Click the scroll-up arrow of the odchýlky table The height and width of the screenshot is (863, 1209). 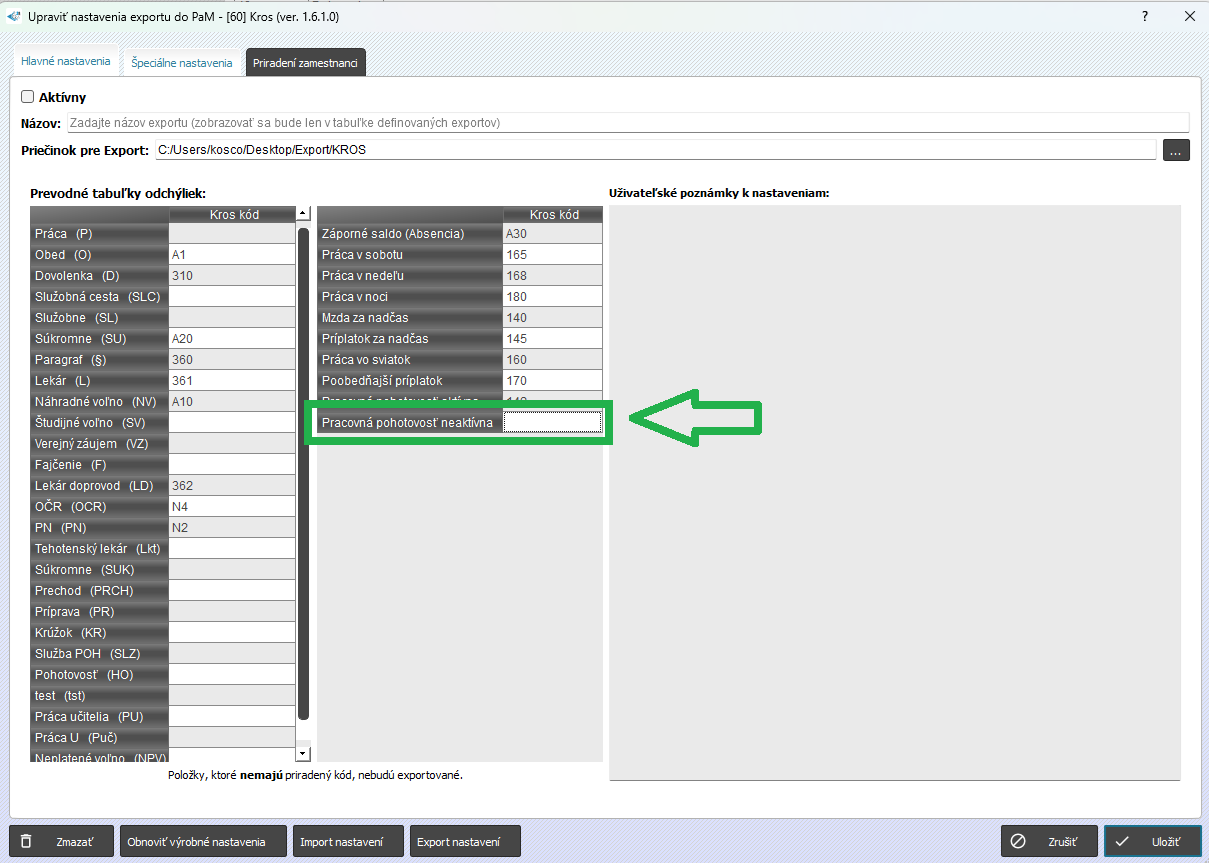pos(303,213)
